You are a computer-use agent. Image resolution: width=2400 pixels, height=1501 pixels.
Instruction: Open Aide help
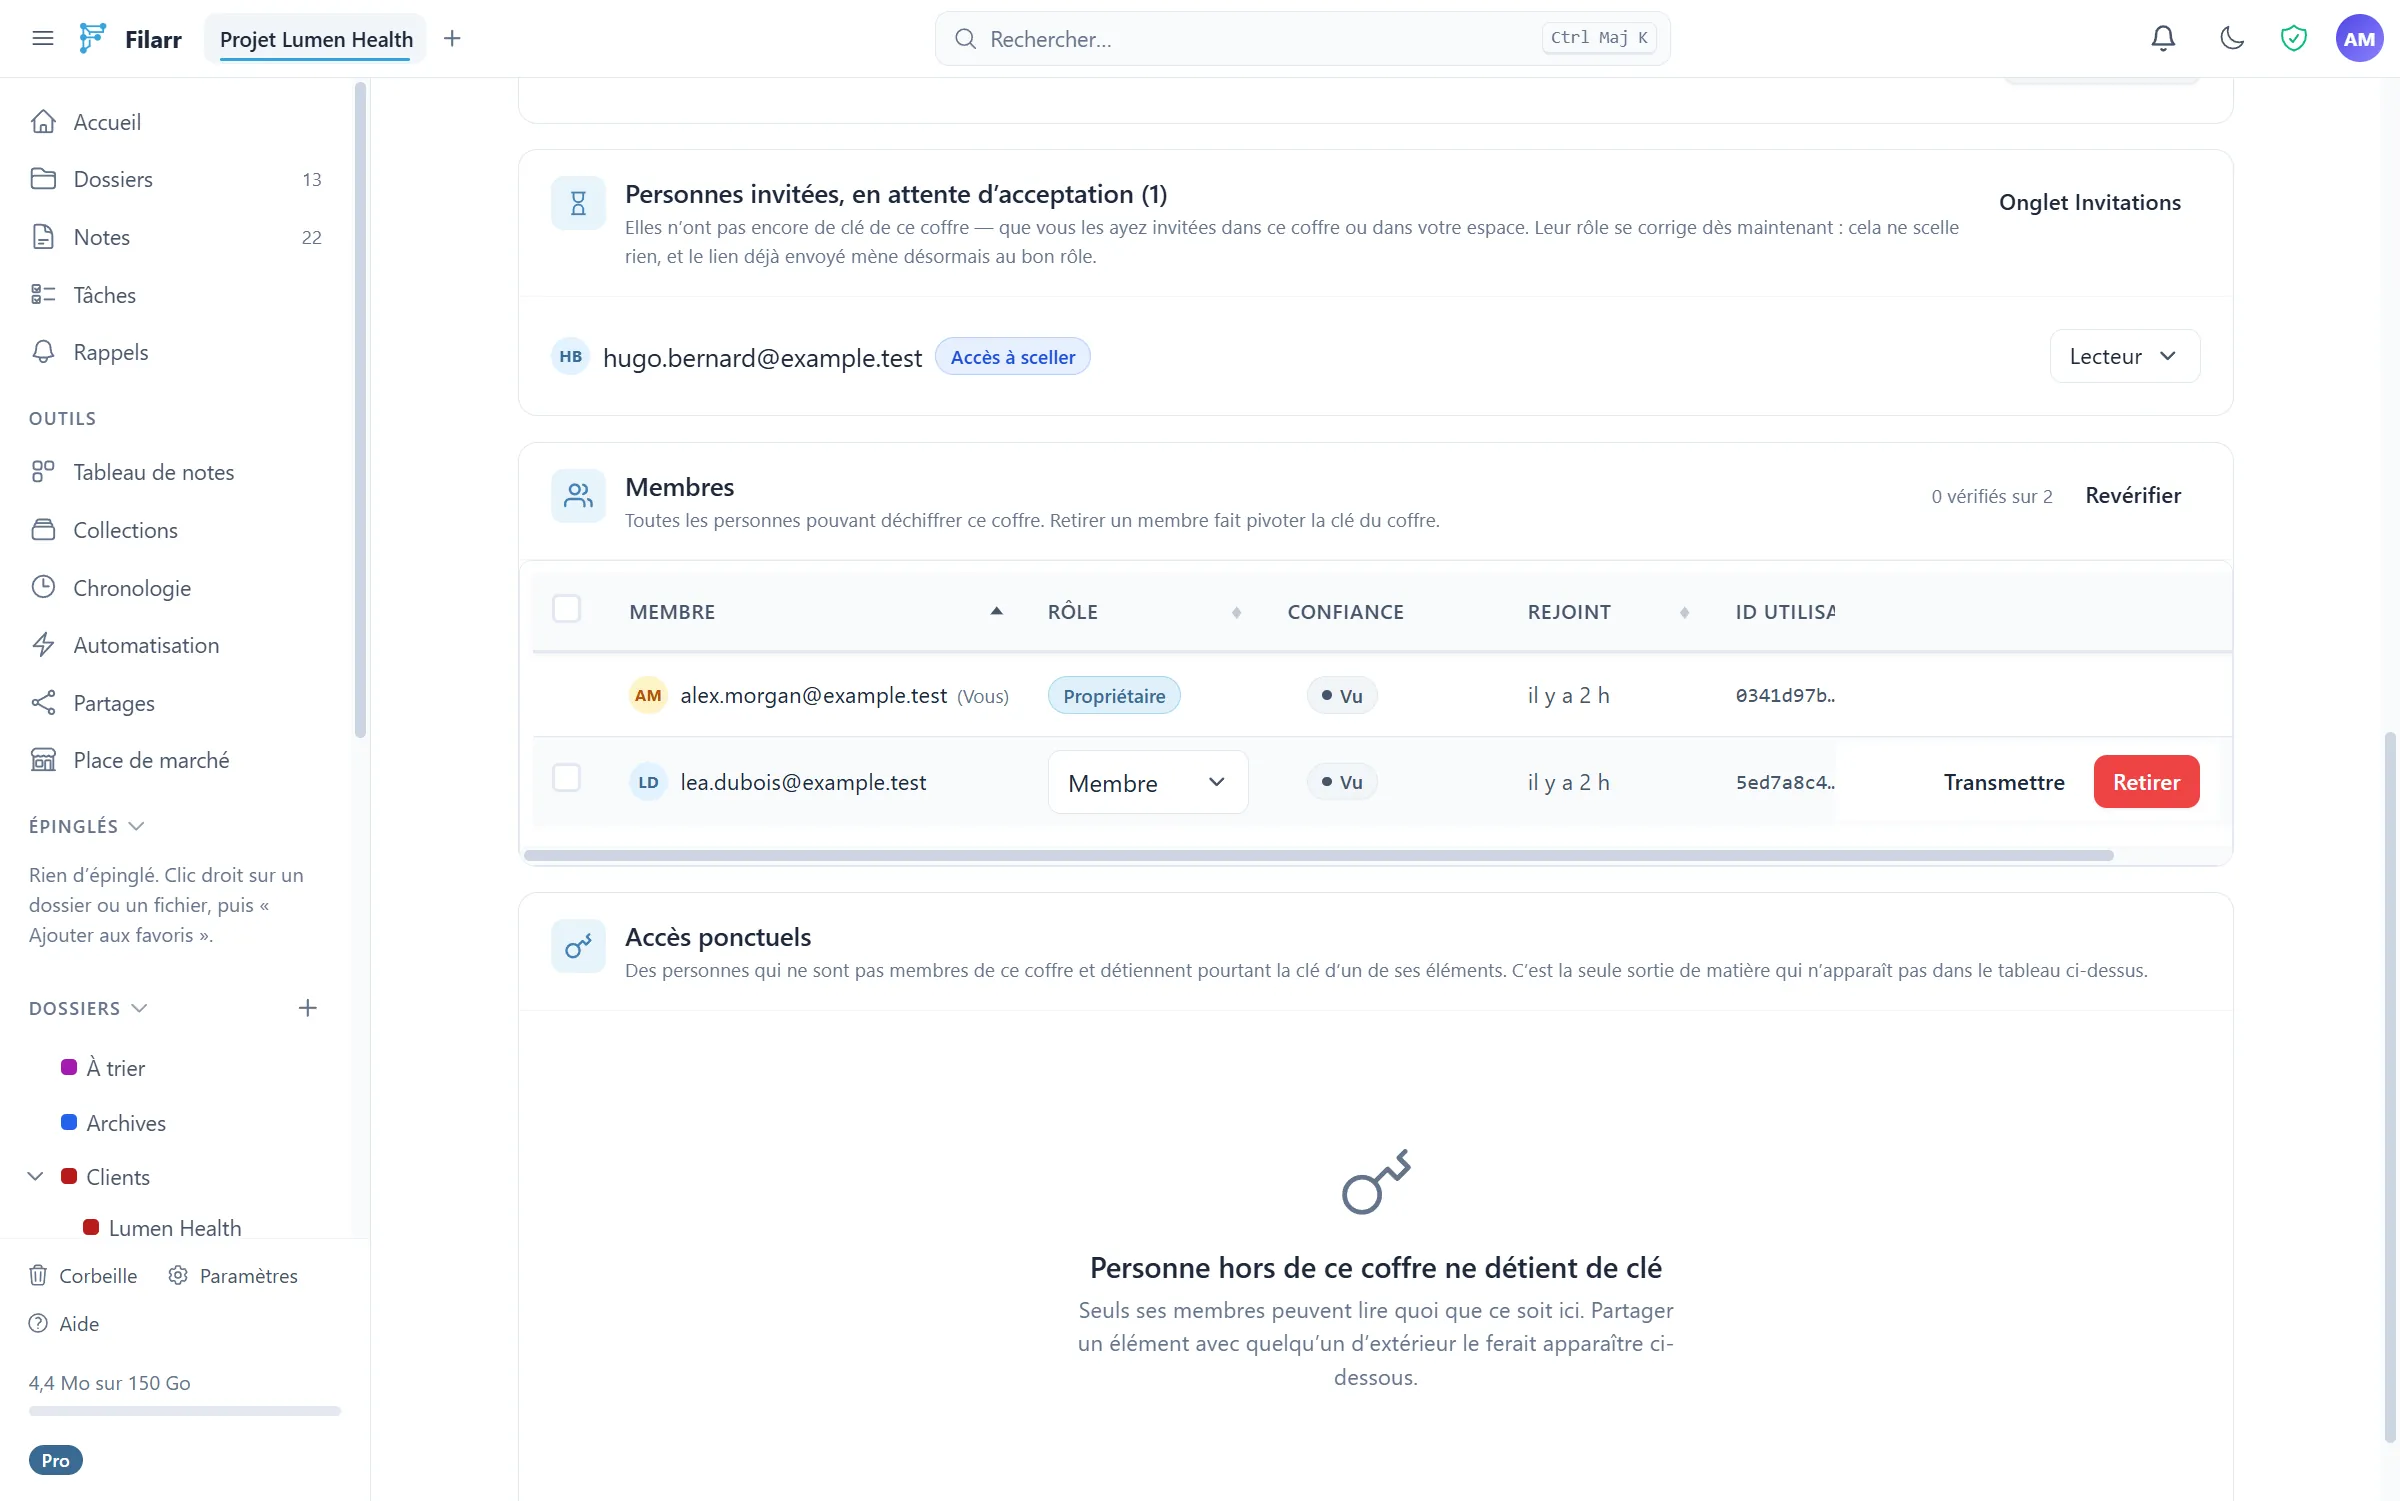coord(64,1324)
